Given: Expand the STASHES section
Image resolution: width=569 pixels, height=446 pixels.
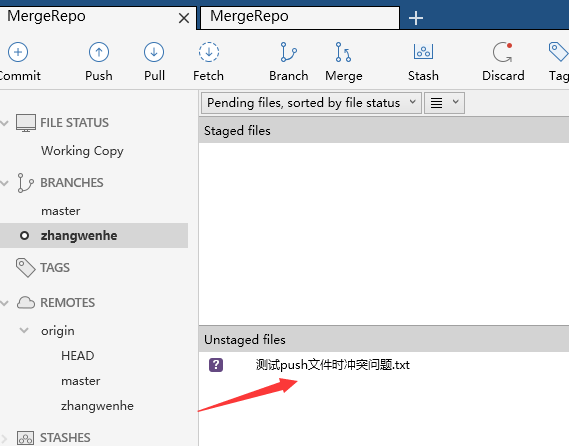Looking at the screenshot, I should pyautogui.click(x=4, y=438).
